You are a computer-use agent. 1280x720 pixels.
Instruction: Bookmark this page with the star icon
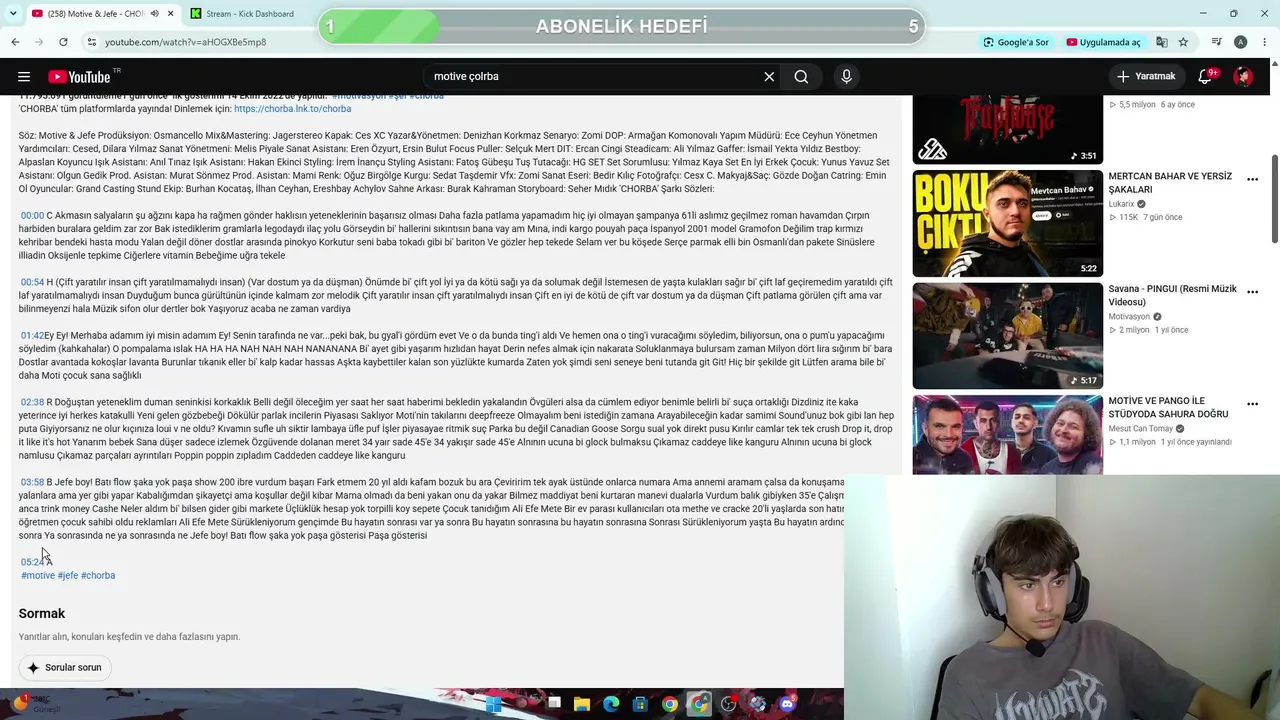tap(1183, 42)
